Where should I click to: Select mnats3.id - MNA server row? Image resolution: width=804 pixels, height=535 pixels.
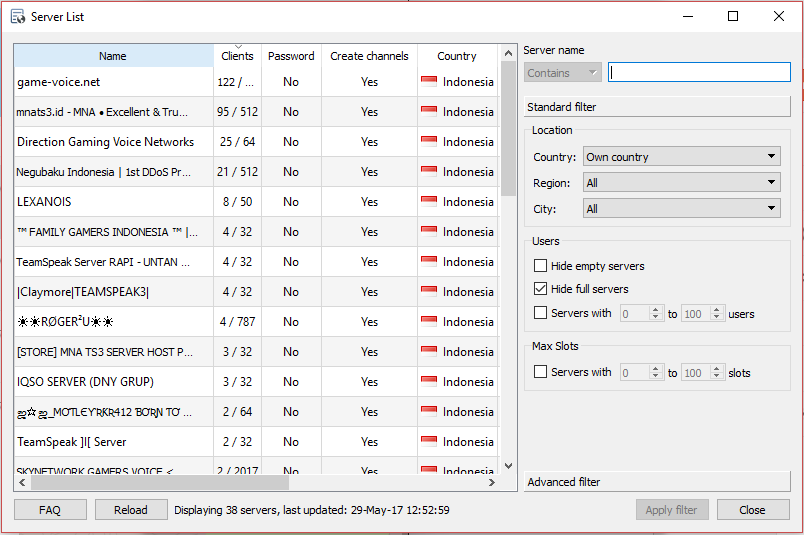click(256, 112)
